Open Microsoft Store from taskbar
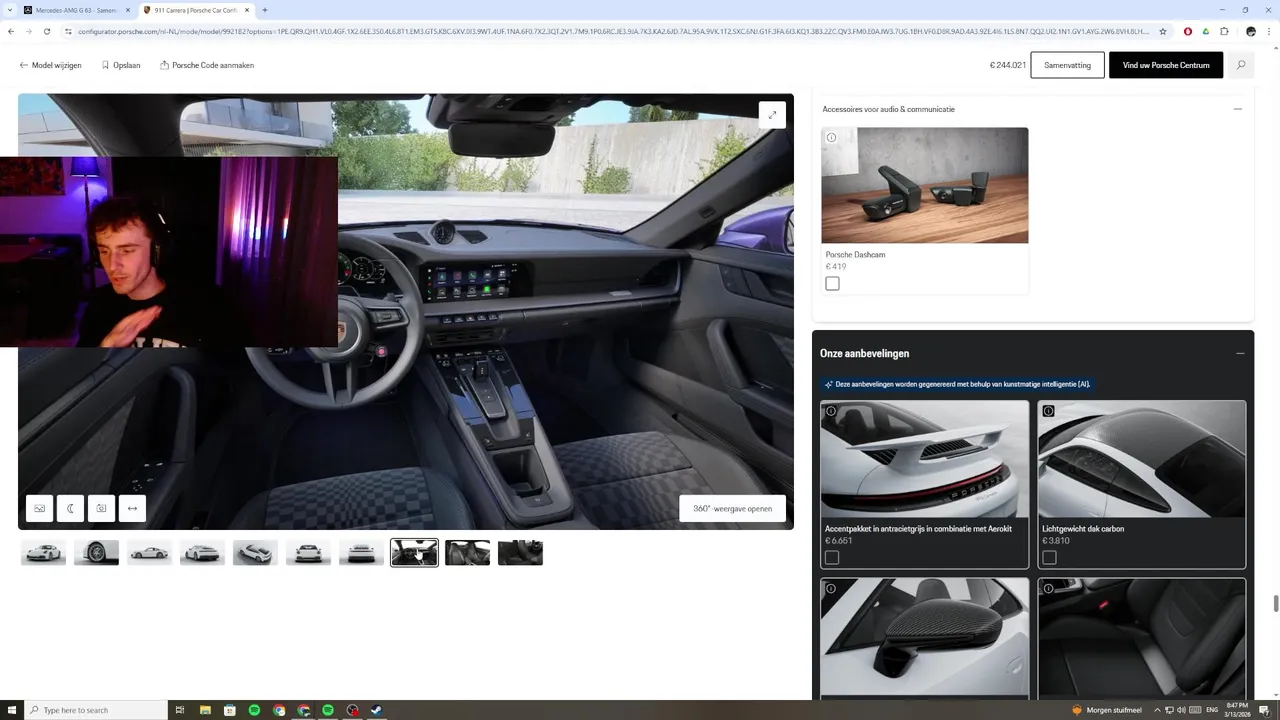This screenshot has width=1280, height=720. coord(230,710)
